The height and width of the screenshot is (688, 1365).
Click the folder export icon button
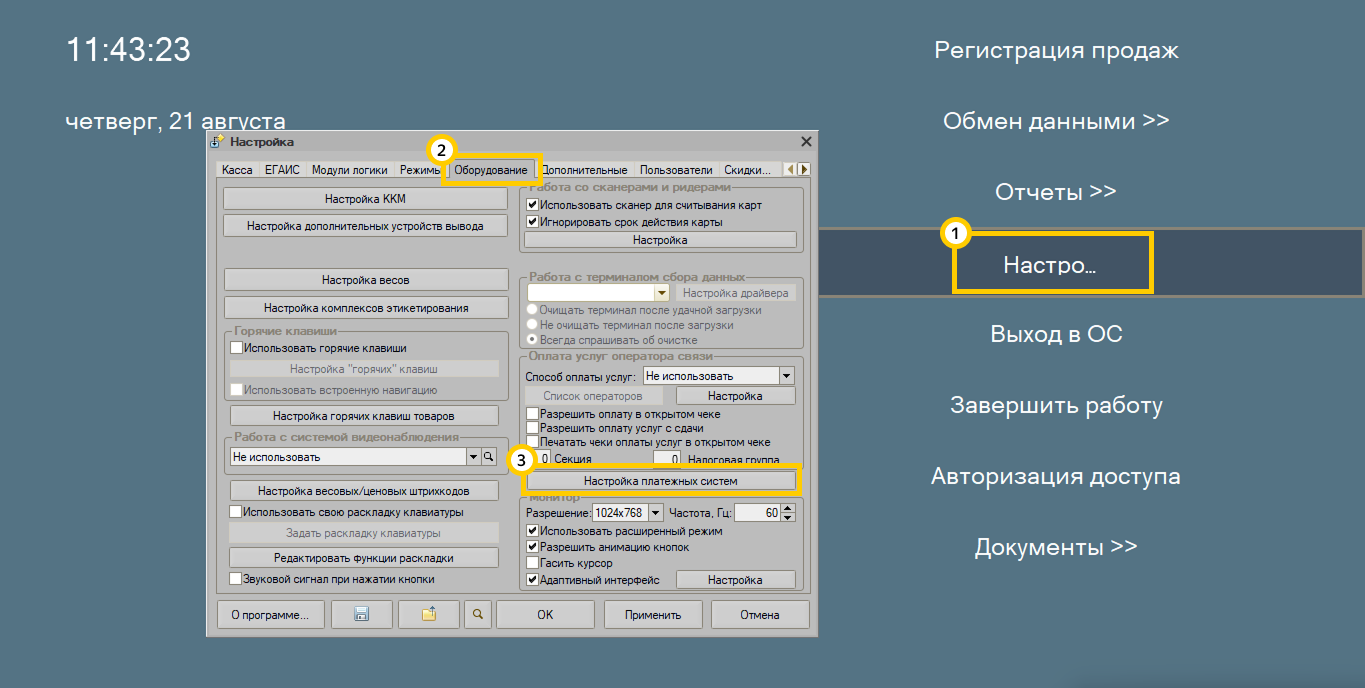click(x=428, y=615)
